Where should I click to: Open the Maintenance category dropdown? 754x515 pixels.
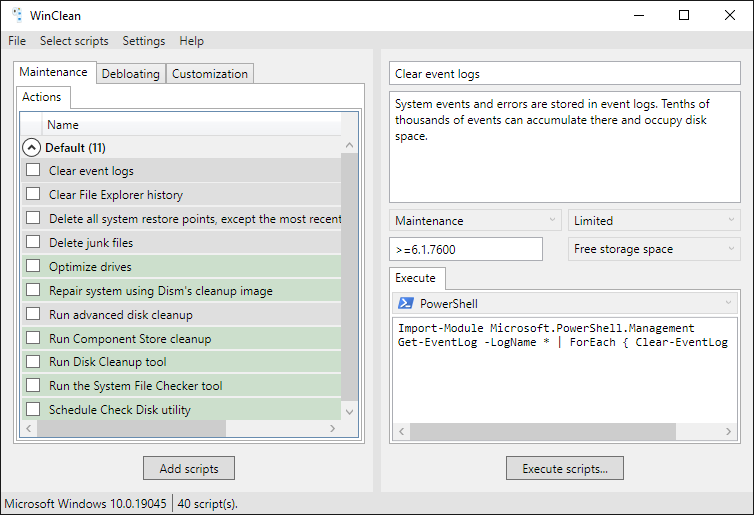tap(475, 220)
